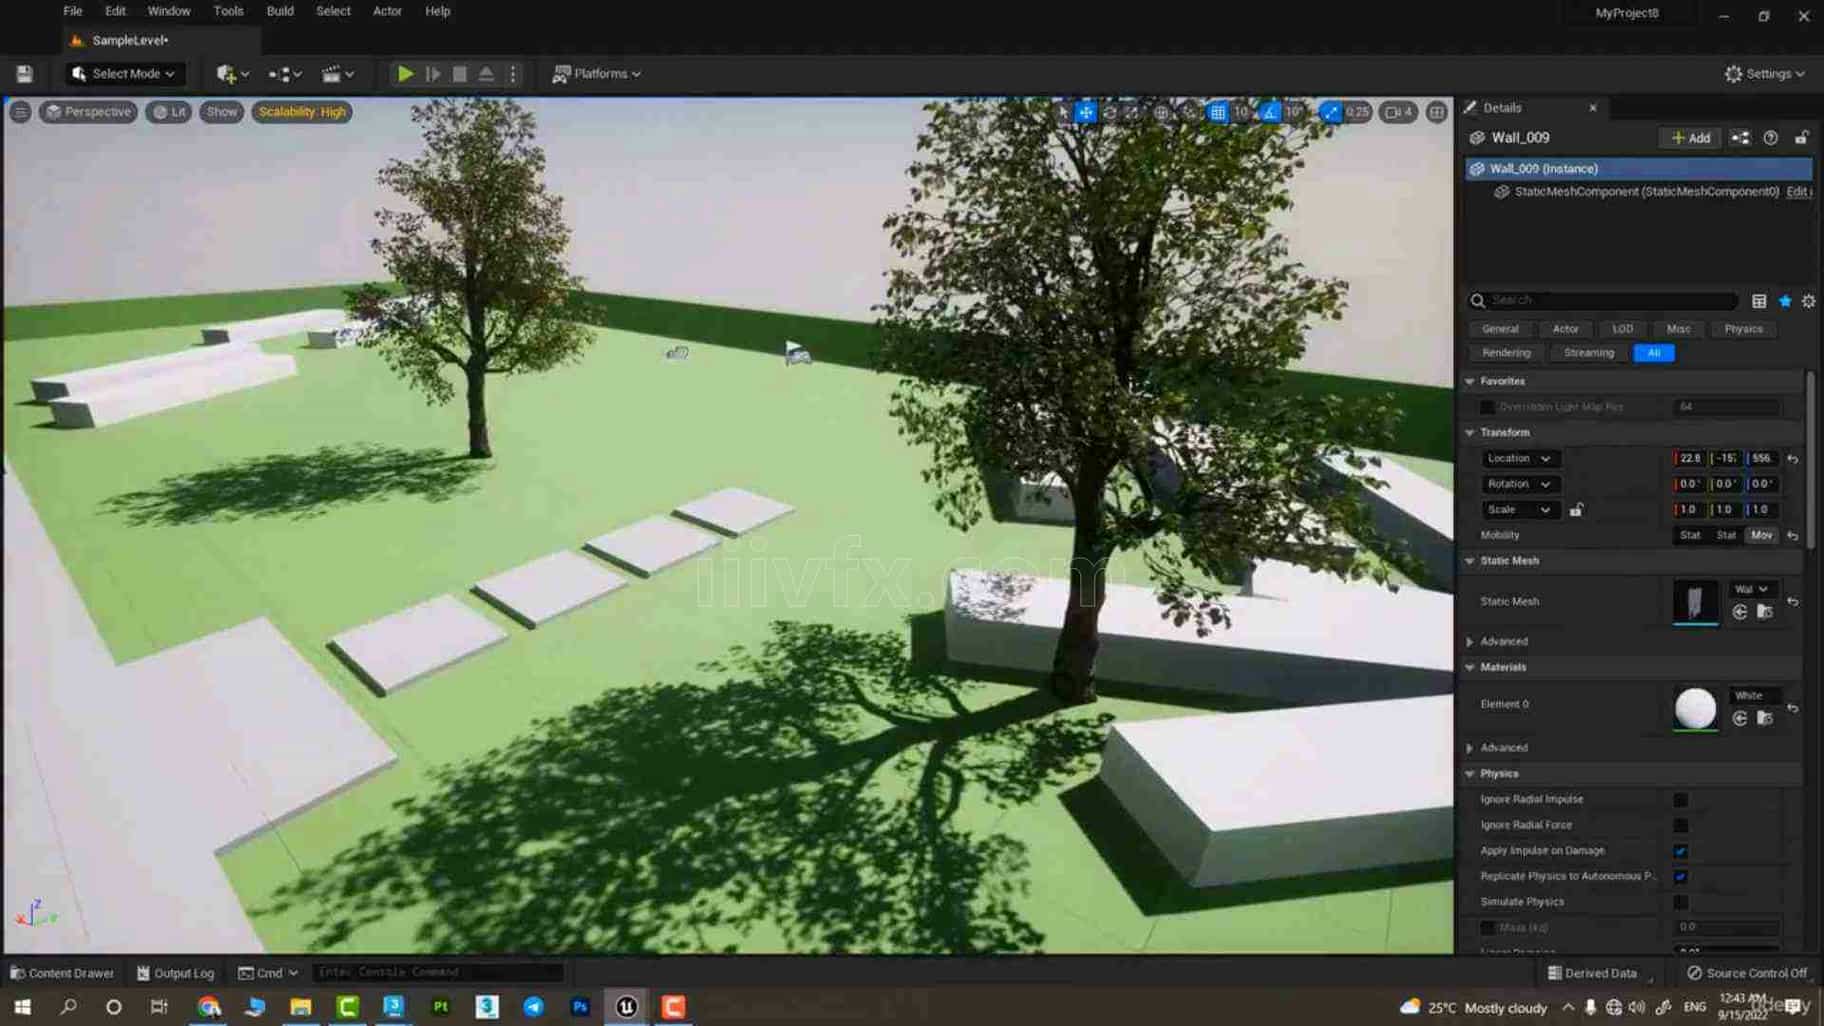Adjust camera speed setting 4
1824x1026 pixels.
[1398, 112]
